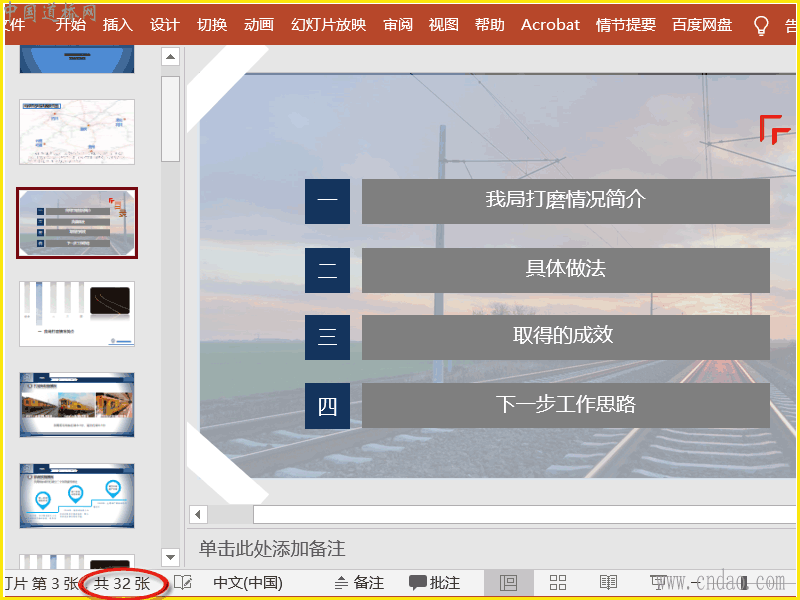Toggle the 备注 notes pane button
The height and width of the screenshot is (600, 800).
359,582
